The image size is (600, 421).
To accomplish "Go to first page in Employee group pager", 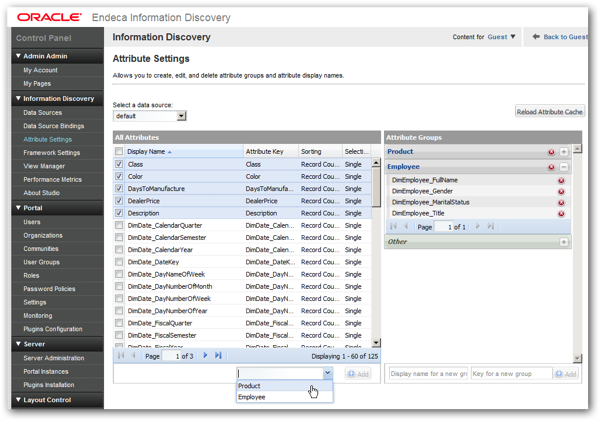I will point(393,226).
